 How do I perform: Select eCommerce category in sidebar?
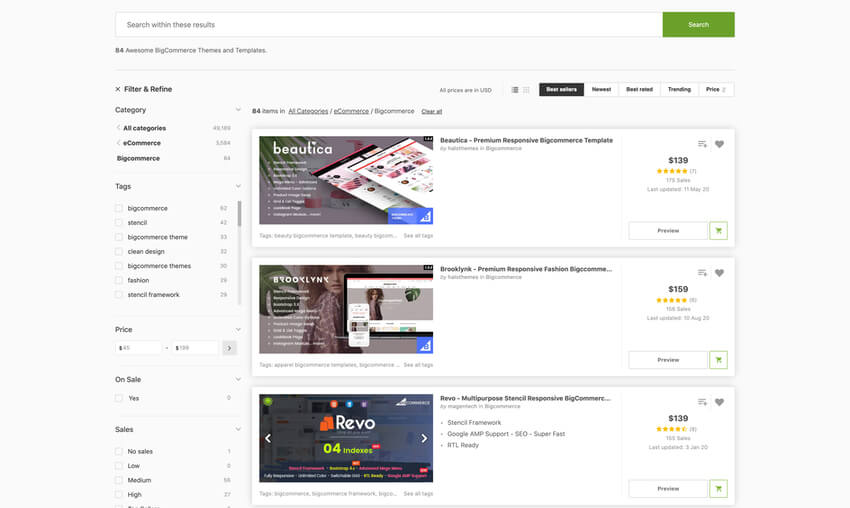141,143
